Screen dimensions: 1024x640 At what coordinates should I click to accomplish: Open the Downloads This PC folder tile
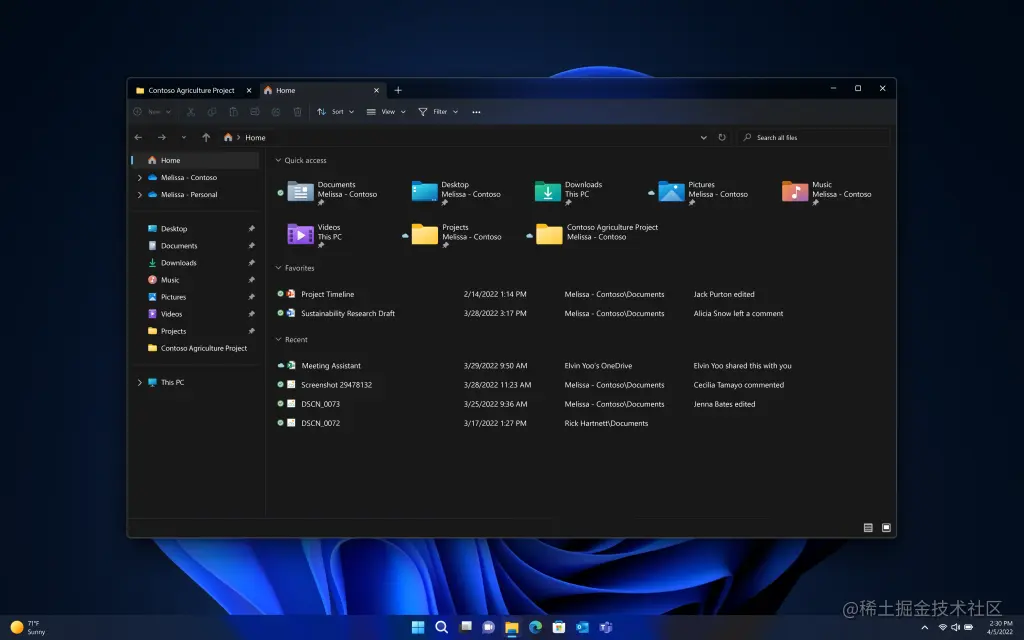[569, 192]
